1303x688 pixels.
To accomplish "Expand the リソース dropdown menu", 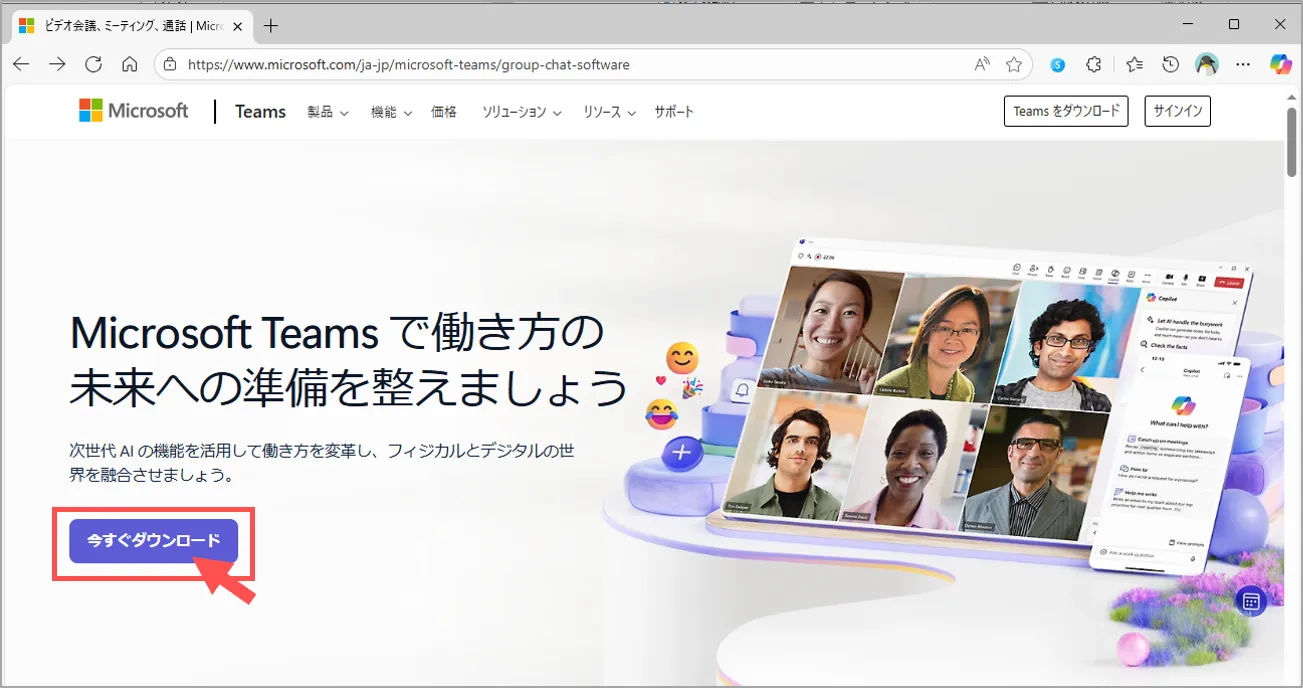I will [x=609, y=112].
